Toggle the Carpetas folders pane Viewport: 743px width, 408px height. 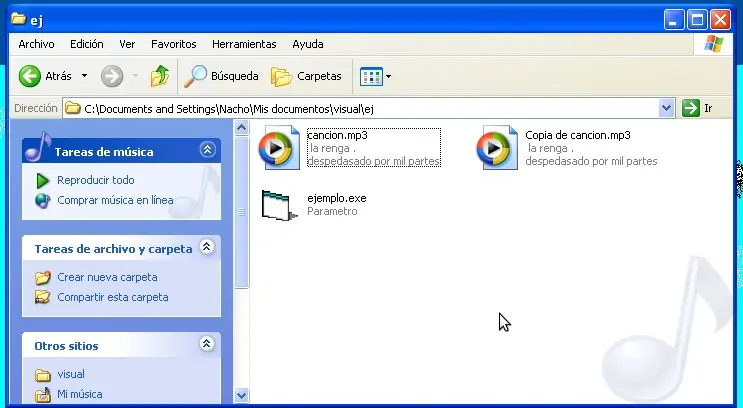coord(306,76)
